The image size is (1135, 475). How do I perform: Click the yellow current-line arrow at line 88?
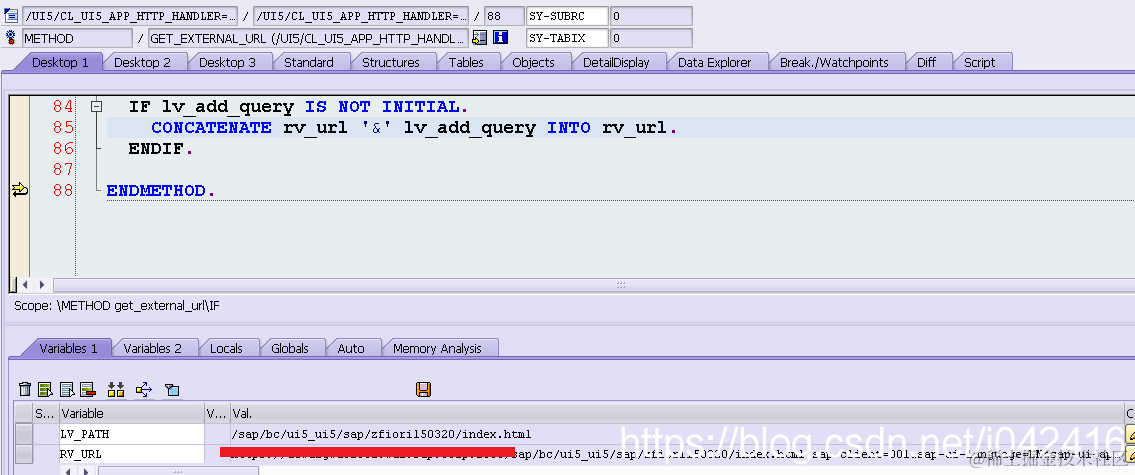[20, 190]
